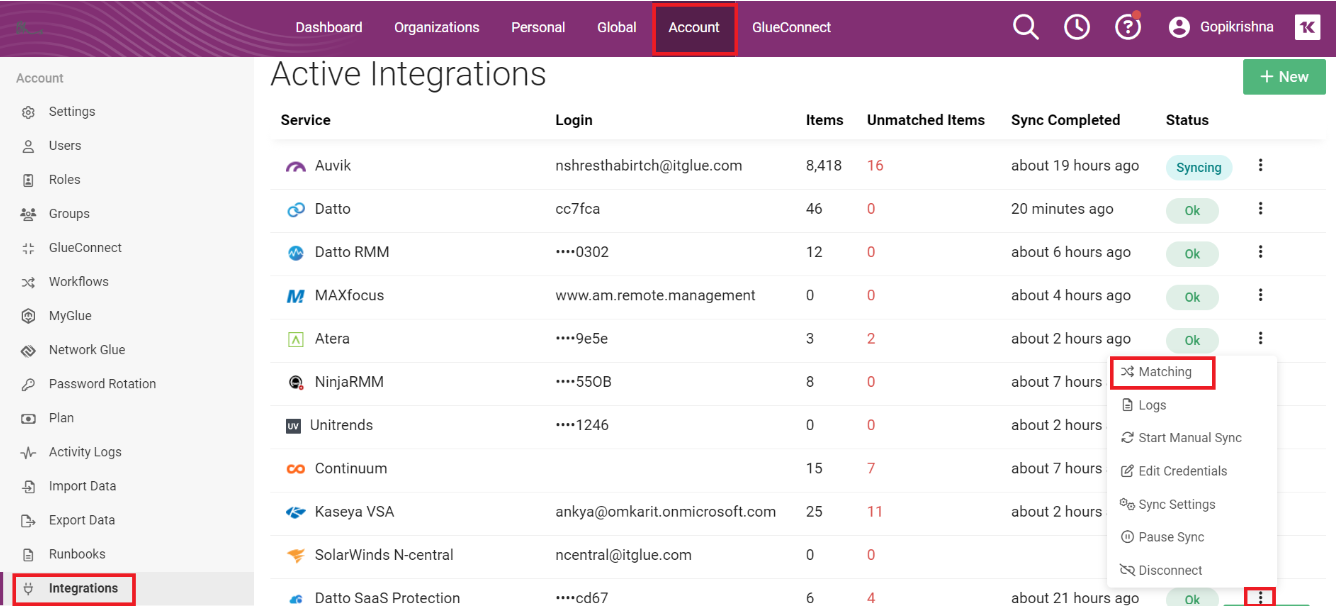Click the Datto Ok status badge
1336x613 pixels.
tap(1192, 211)
